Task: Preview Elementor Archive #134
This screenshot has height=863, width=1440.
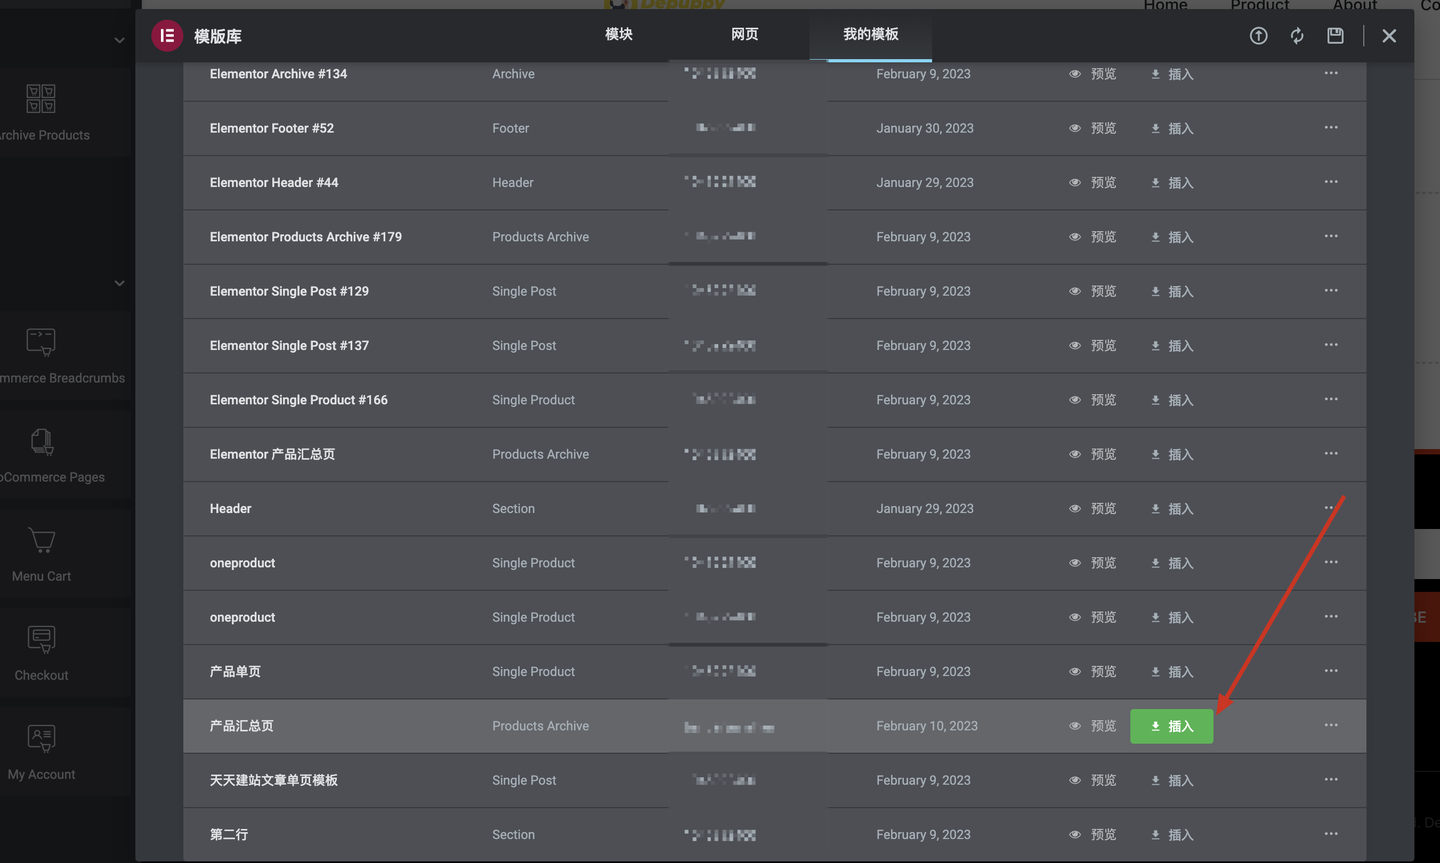Action: pos(1093,74)
